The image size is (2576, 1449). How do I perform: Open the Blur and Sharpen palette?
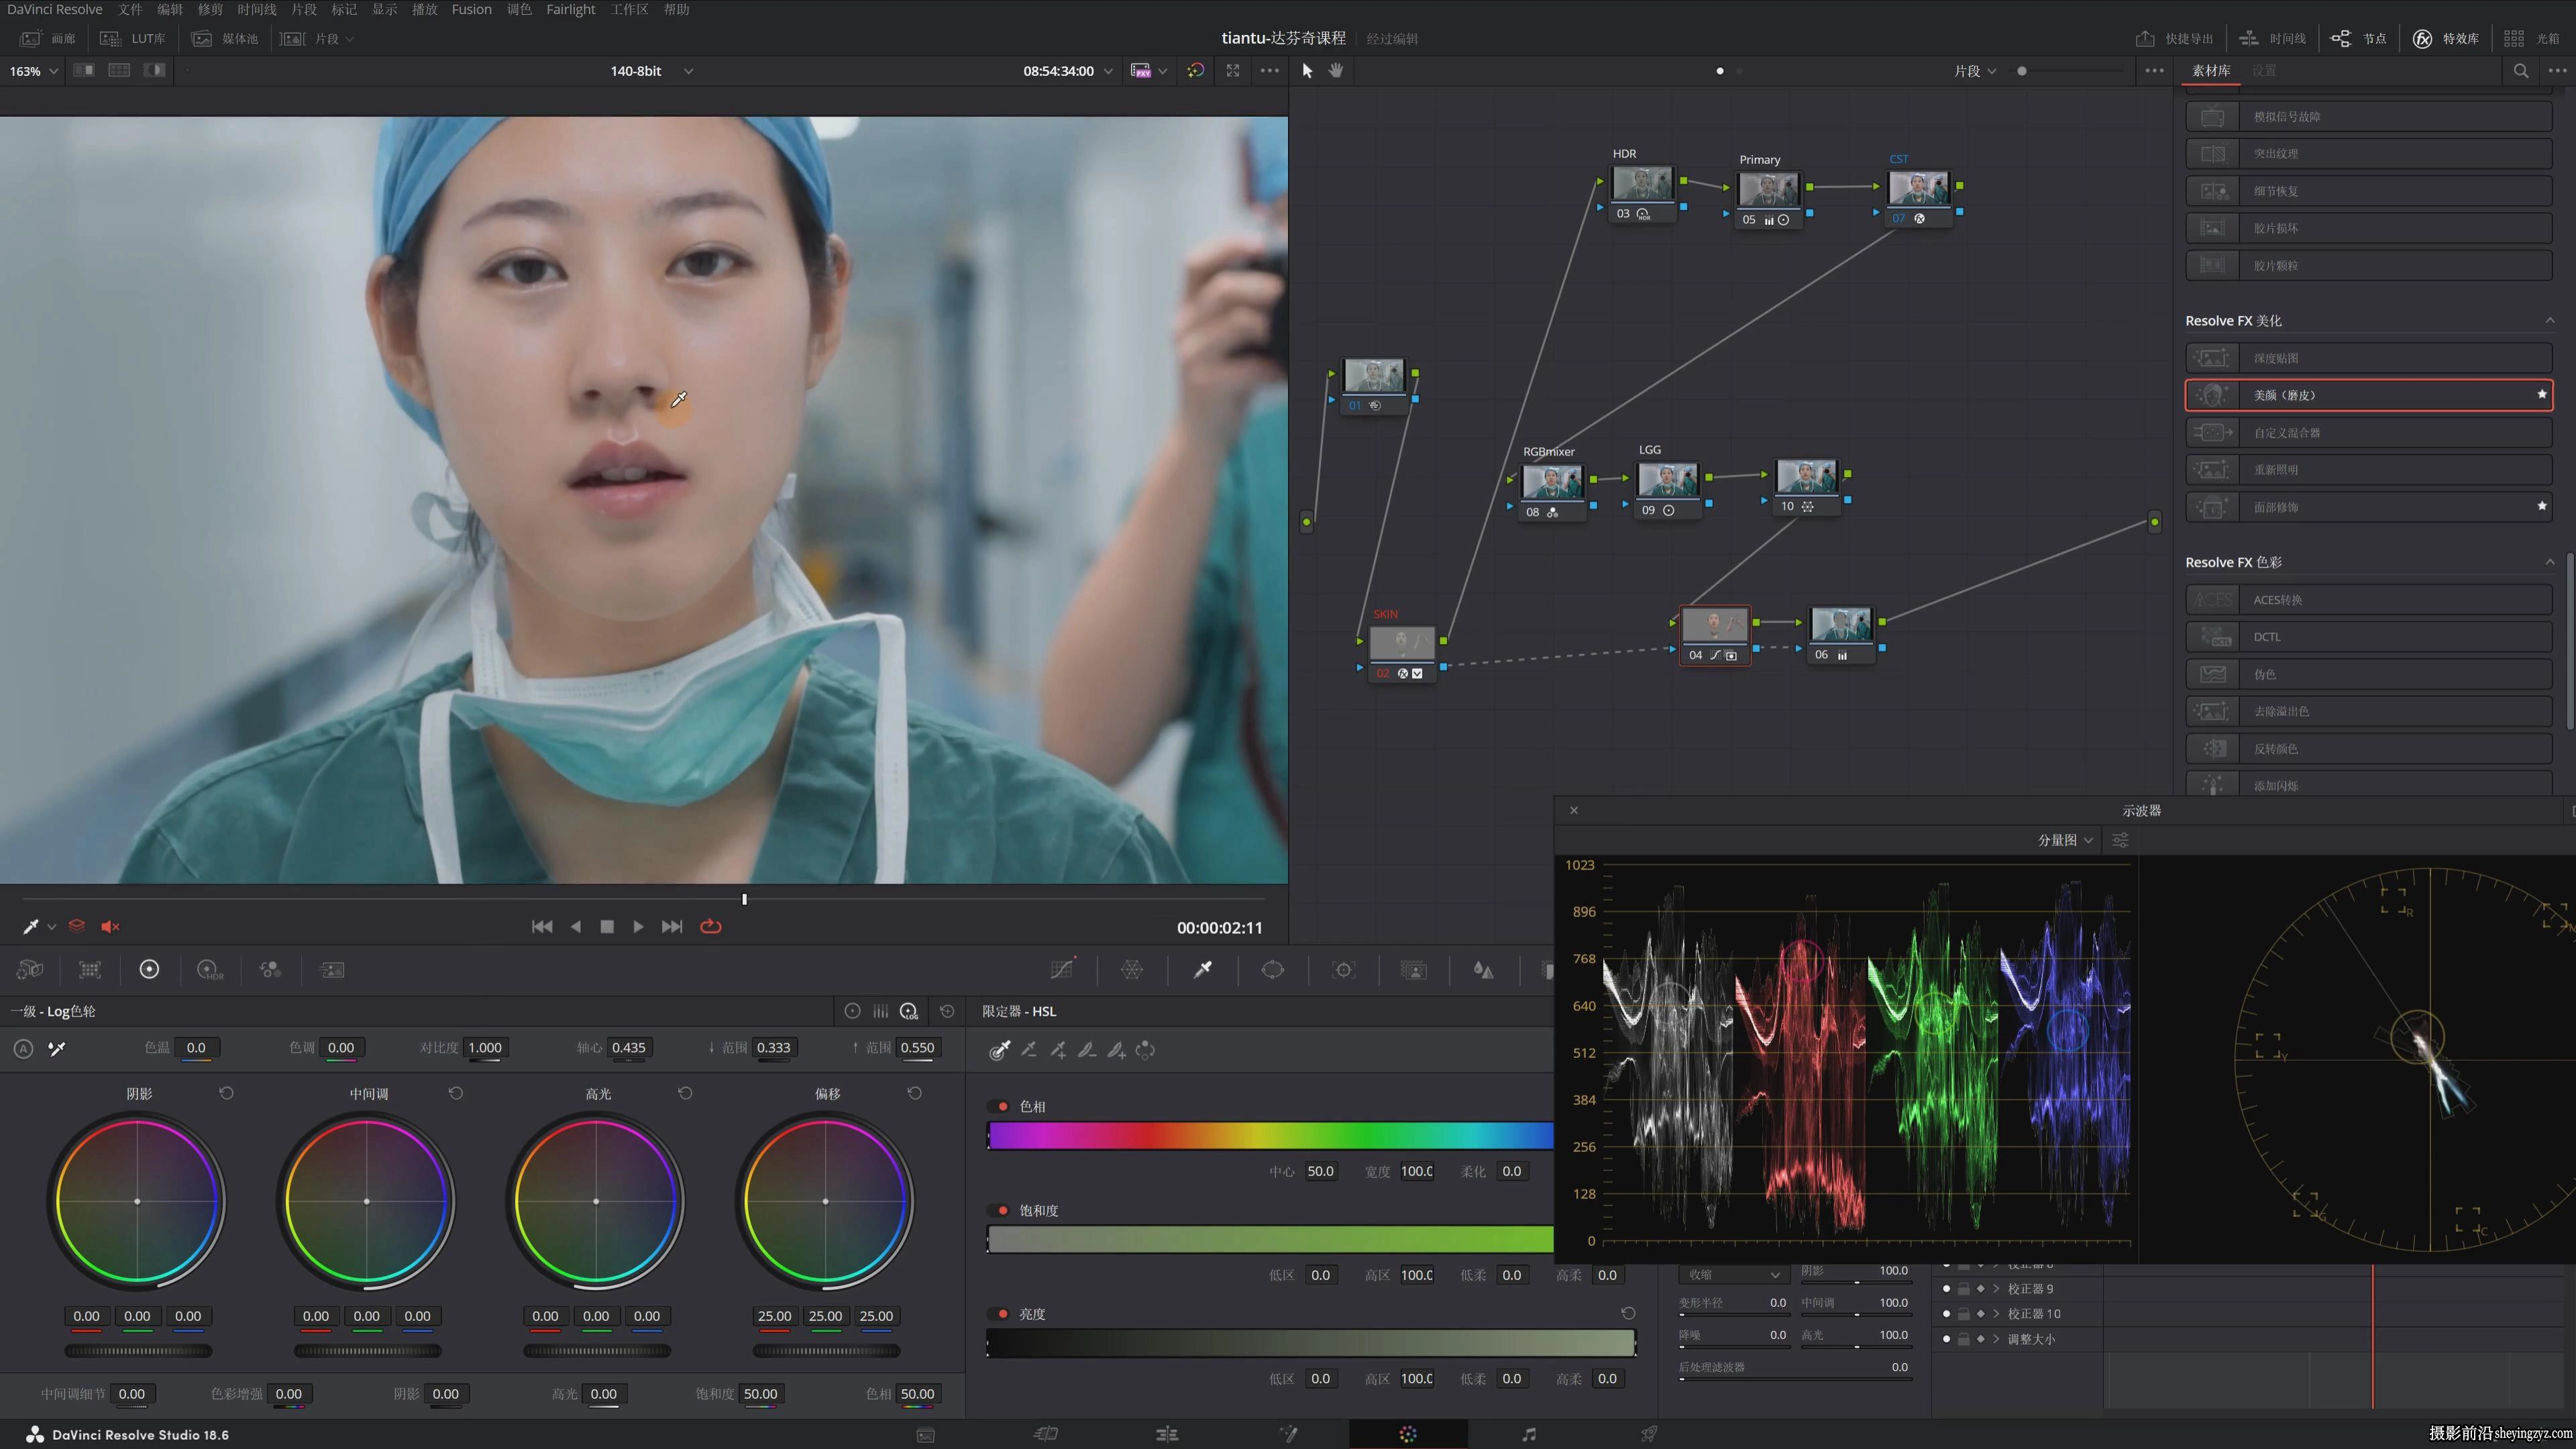click(1484, 969)
